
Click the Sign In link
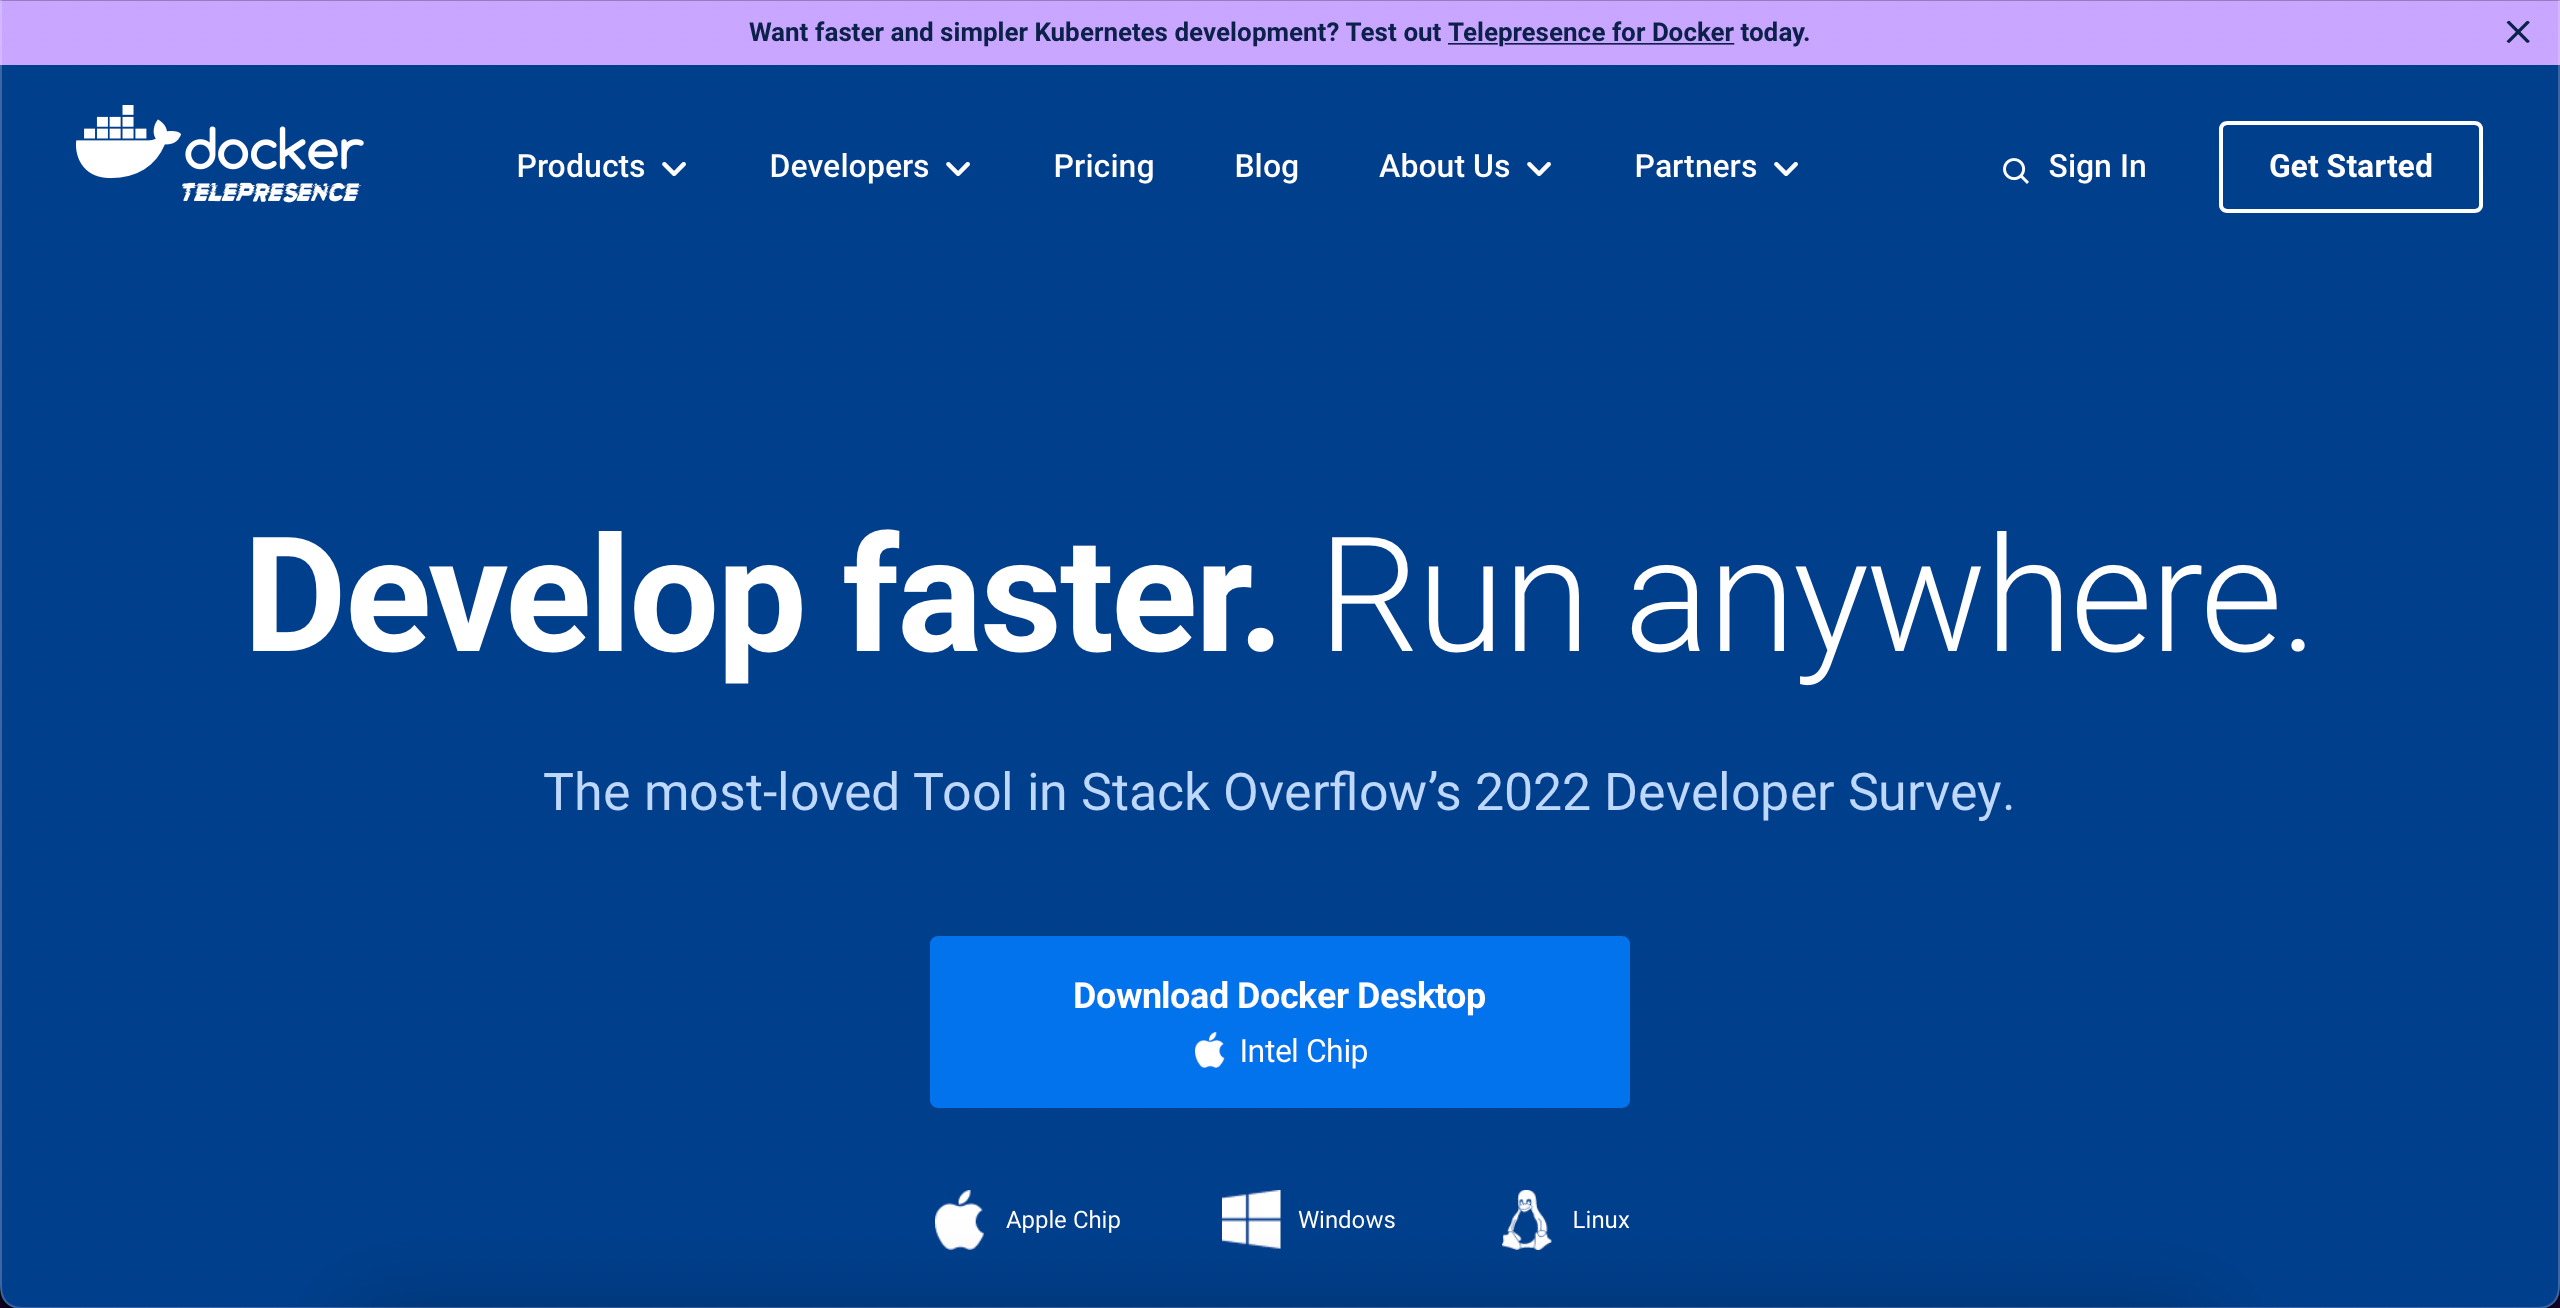click(2097, 166)
